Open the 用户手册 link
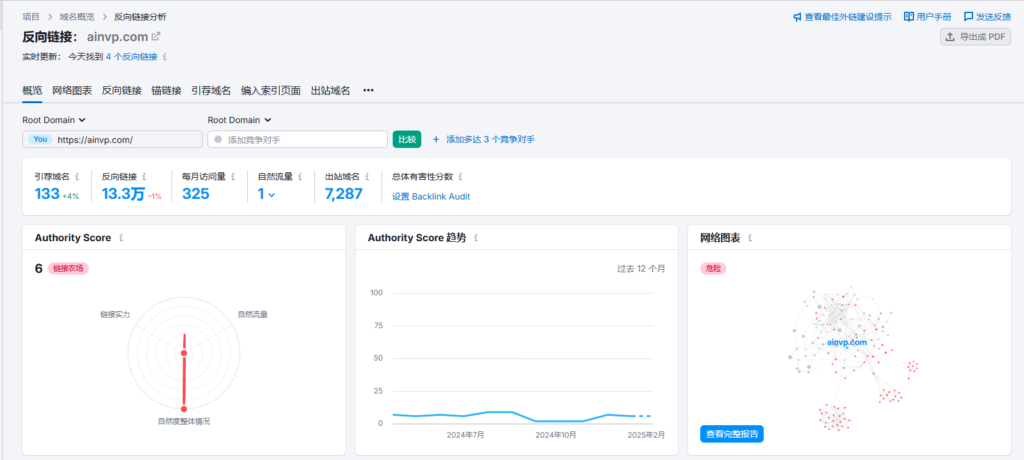This screenshot has height=460, width=1024. (x=934, y=17)
